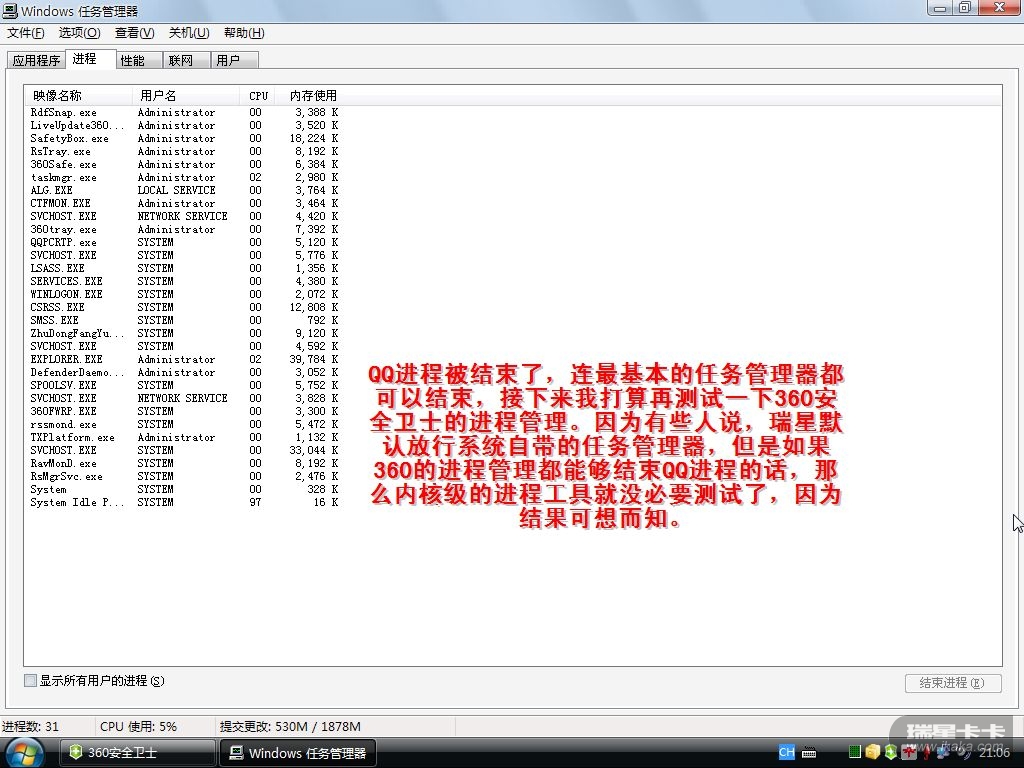Screen dimensions: 1024x768
Task: Select the 360tray.exe process row
Action: point(184,229)
